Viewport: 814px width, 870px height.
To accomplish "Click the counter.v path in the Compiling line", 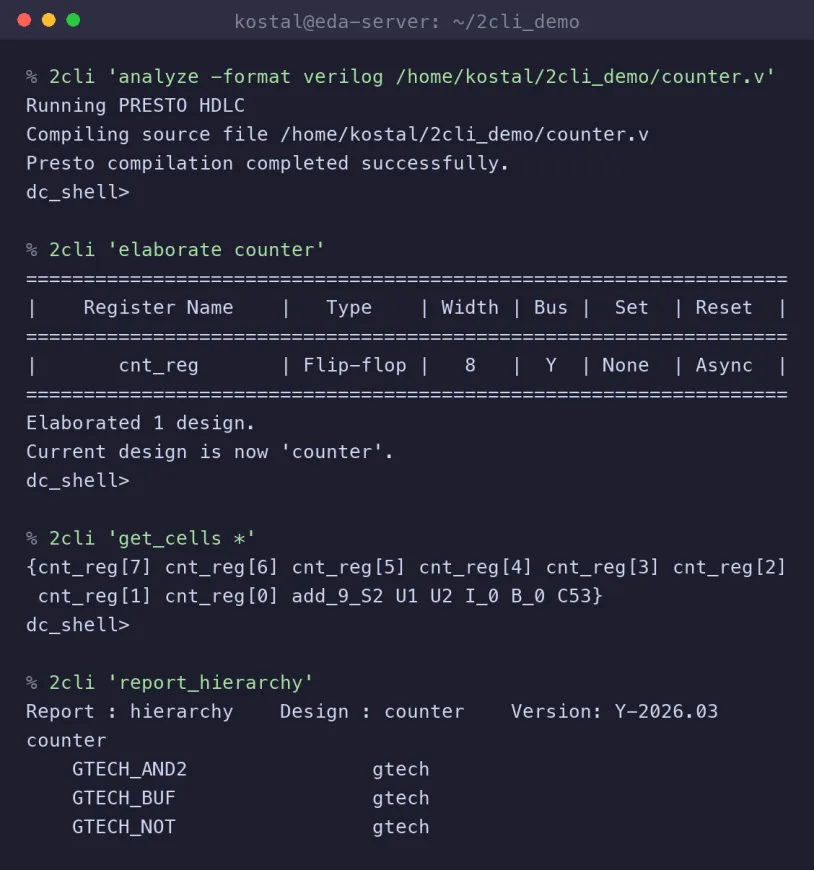I will [464, 134].
